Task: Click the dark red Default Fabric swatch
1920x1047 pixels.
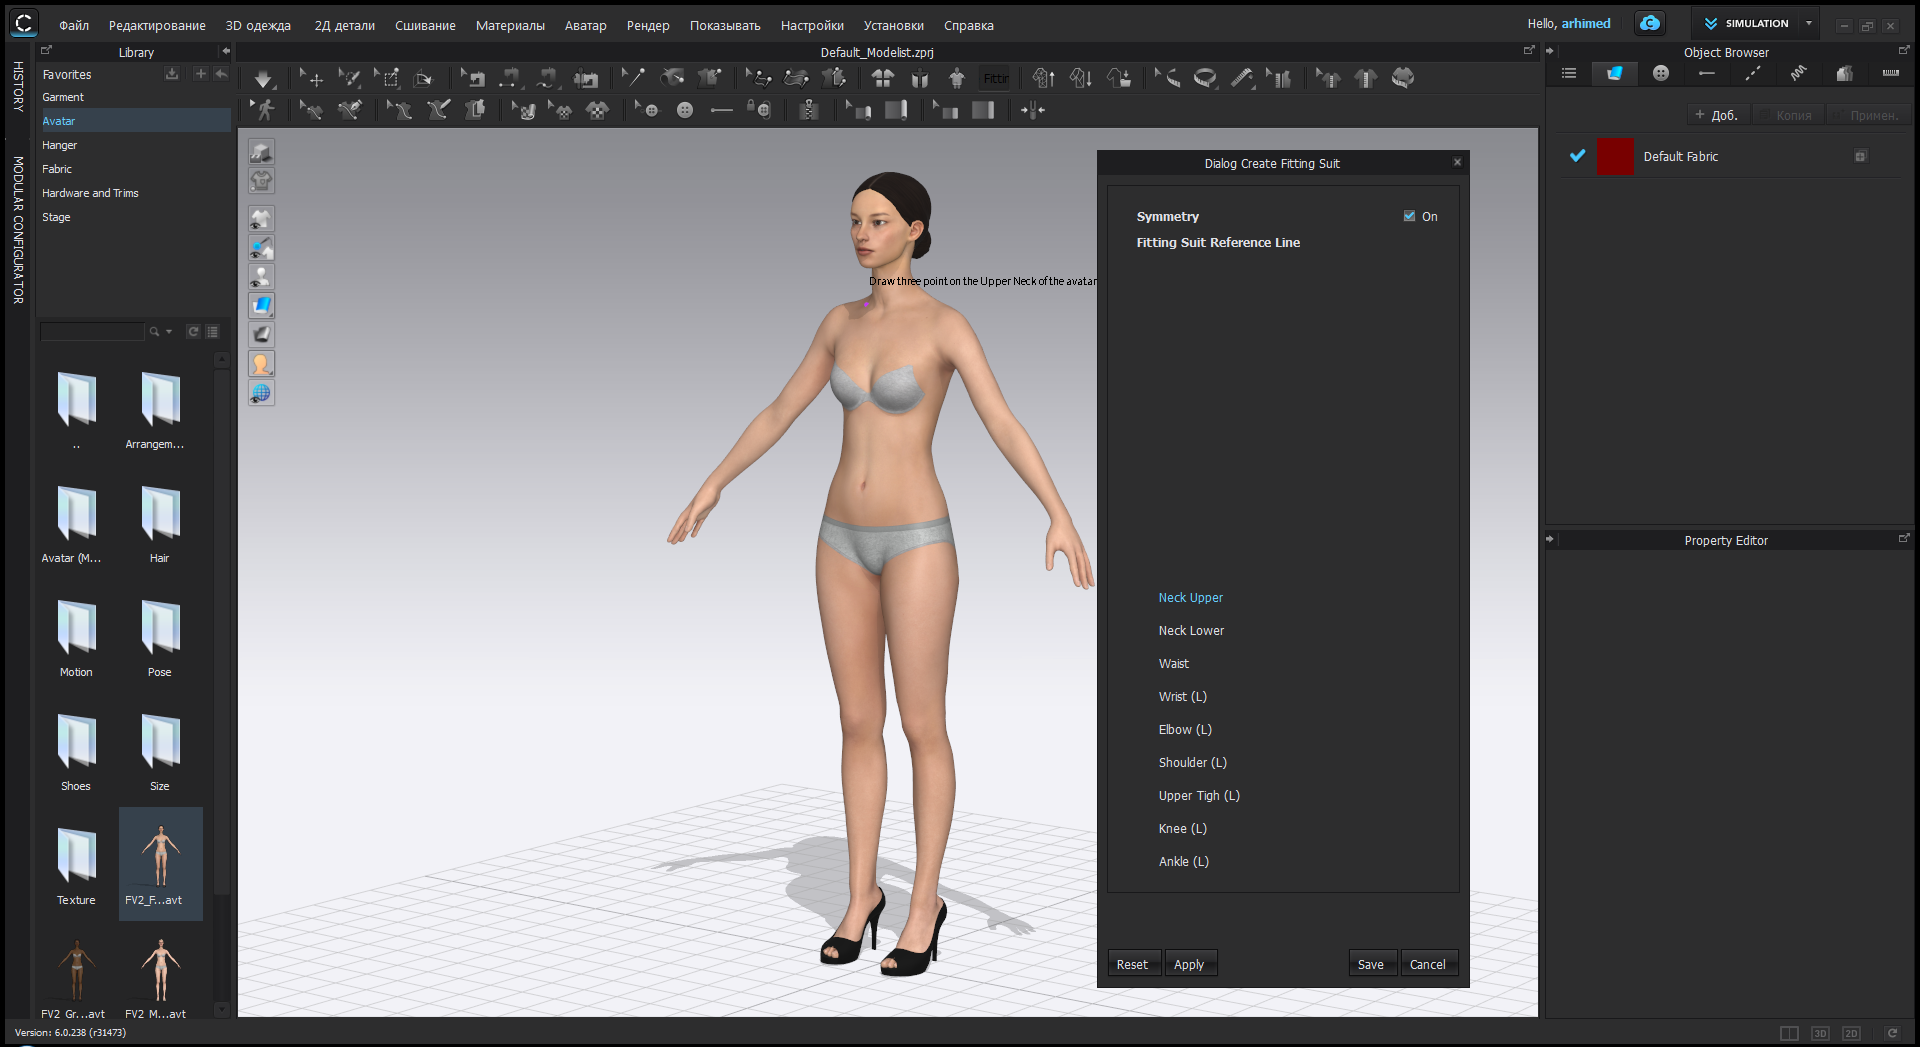Action: pos(1614,157)
